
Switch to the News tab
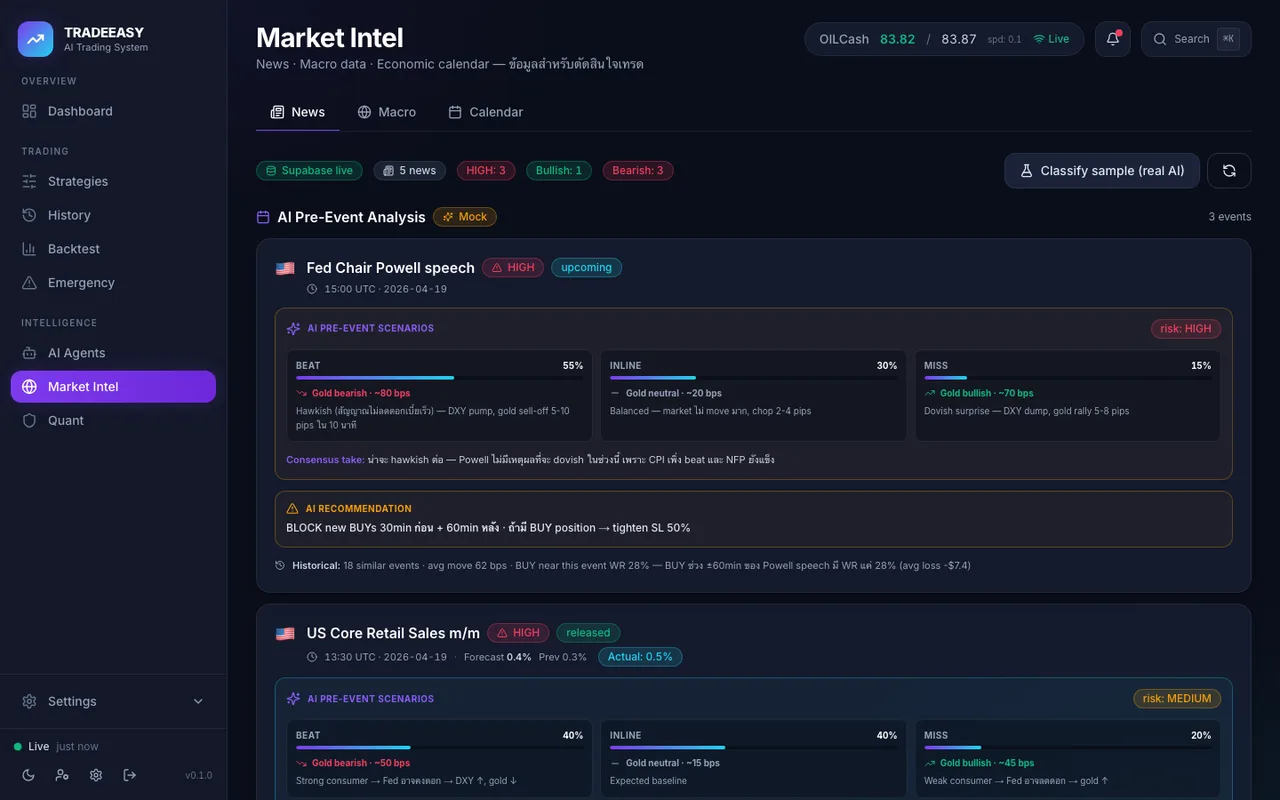(x=298, y=112)
